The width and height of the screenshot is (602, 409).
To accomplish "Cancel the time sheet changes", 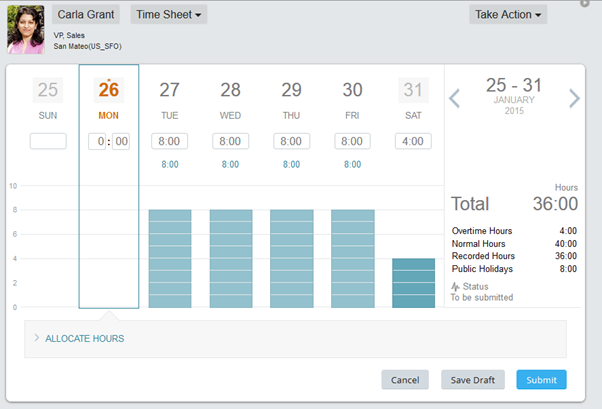I will 405,380.
